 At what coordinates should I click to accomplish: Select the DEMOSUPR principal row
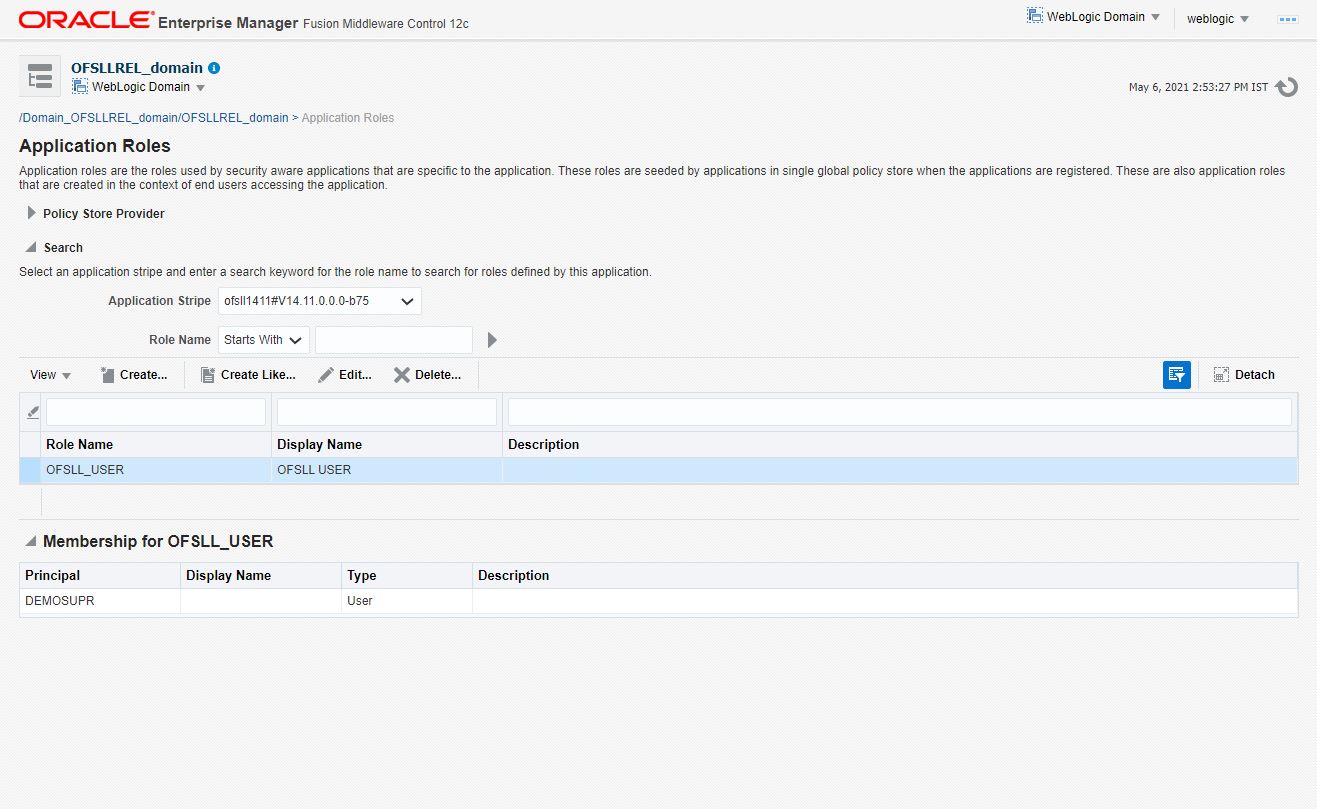[x=659, y=601]
